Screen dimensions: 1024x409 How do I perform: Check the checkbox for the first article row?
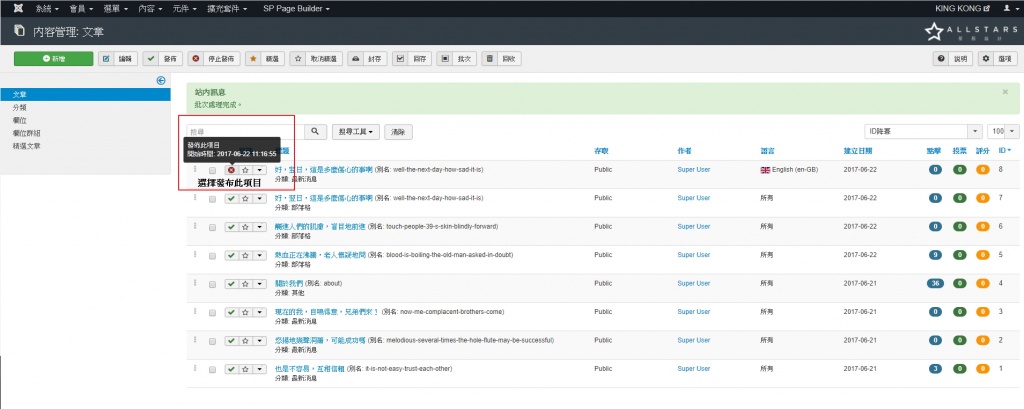coord(212,171)
